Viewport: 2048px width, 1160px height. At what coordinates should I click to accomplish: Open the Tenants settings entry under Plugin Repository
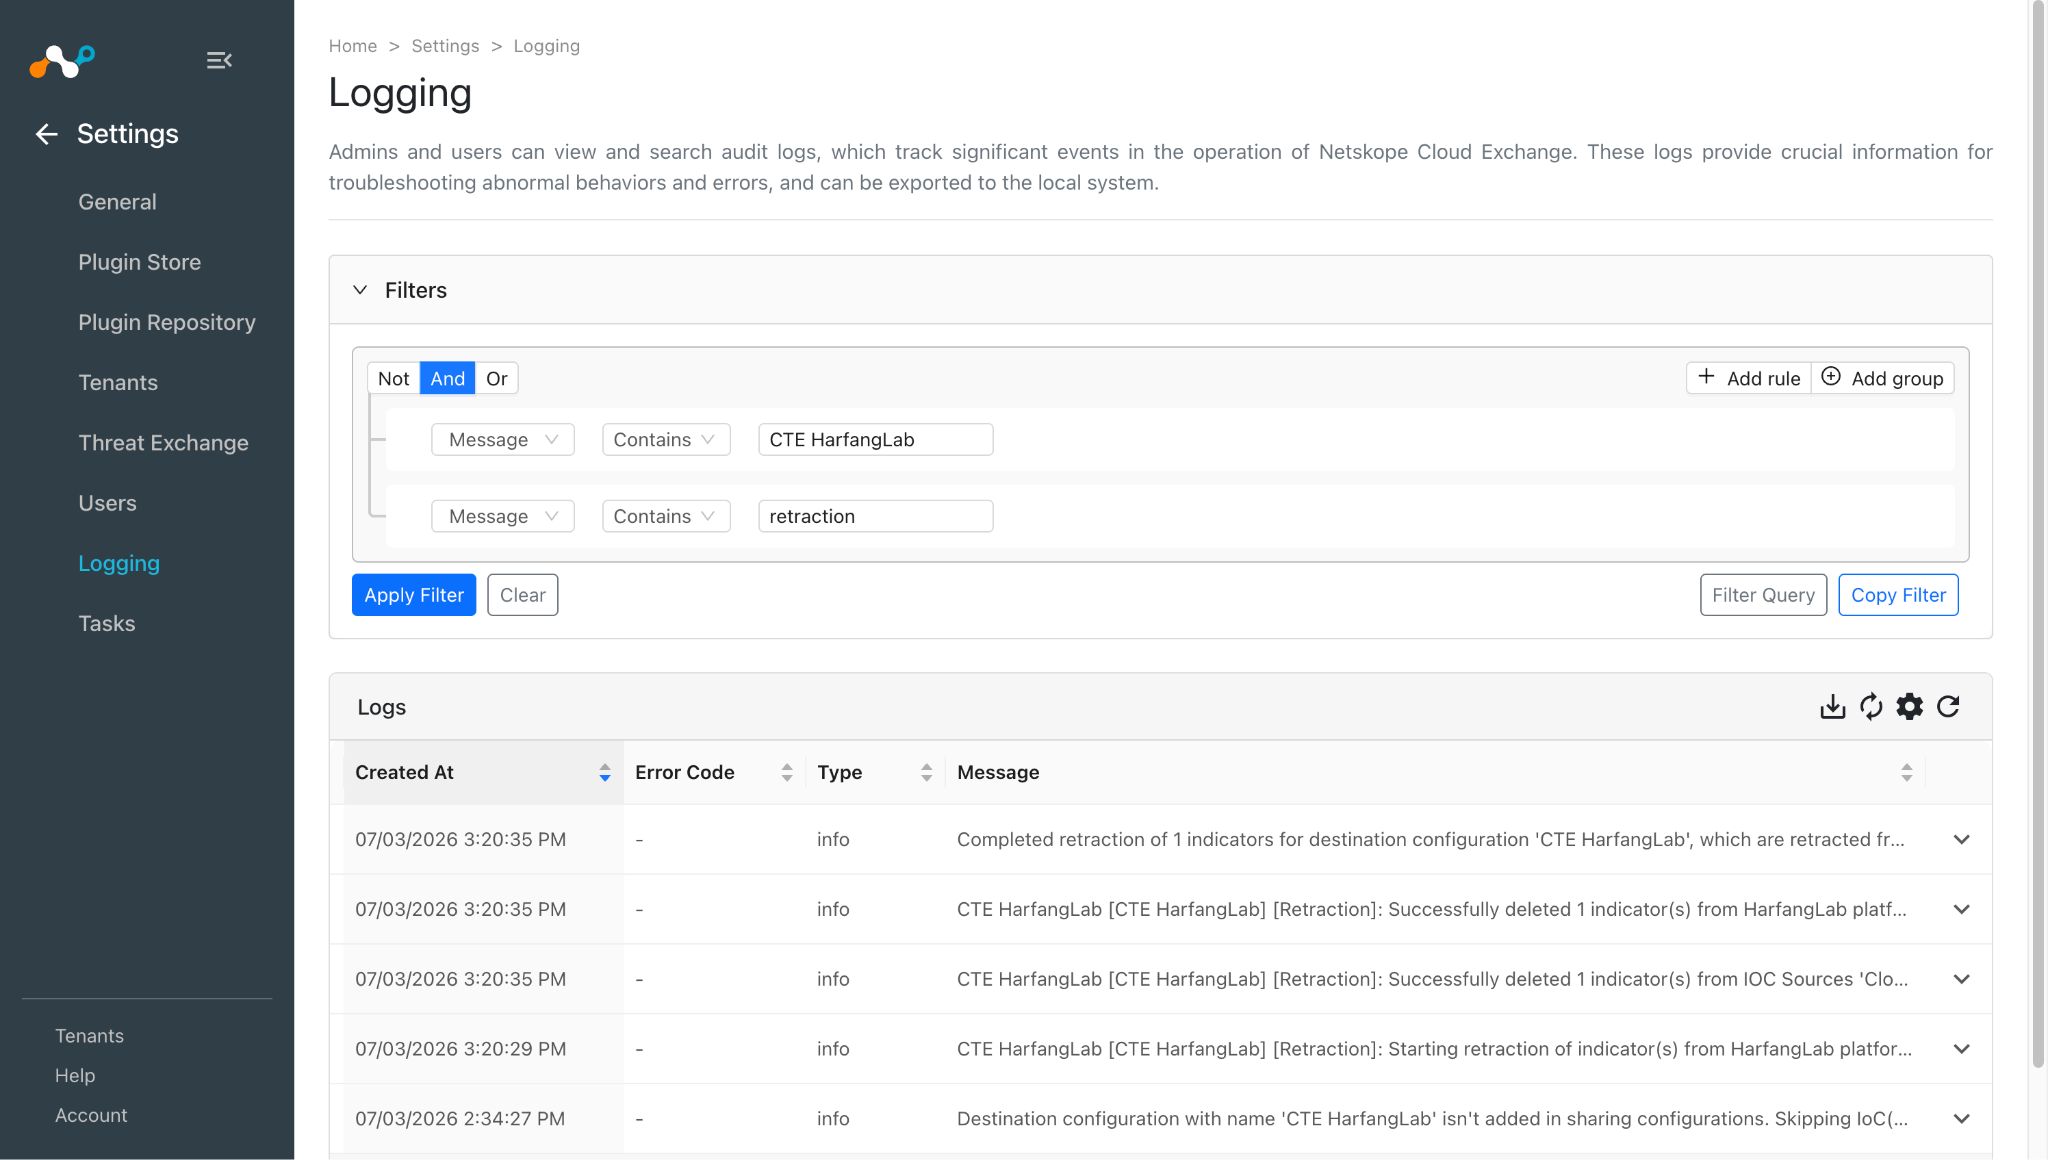[118, 383]
